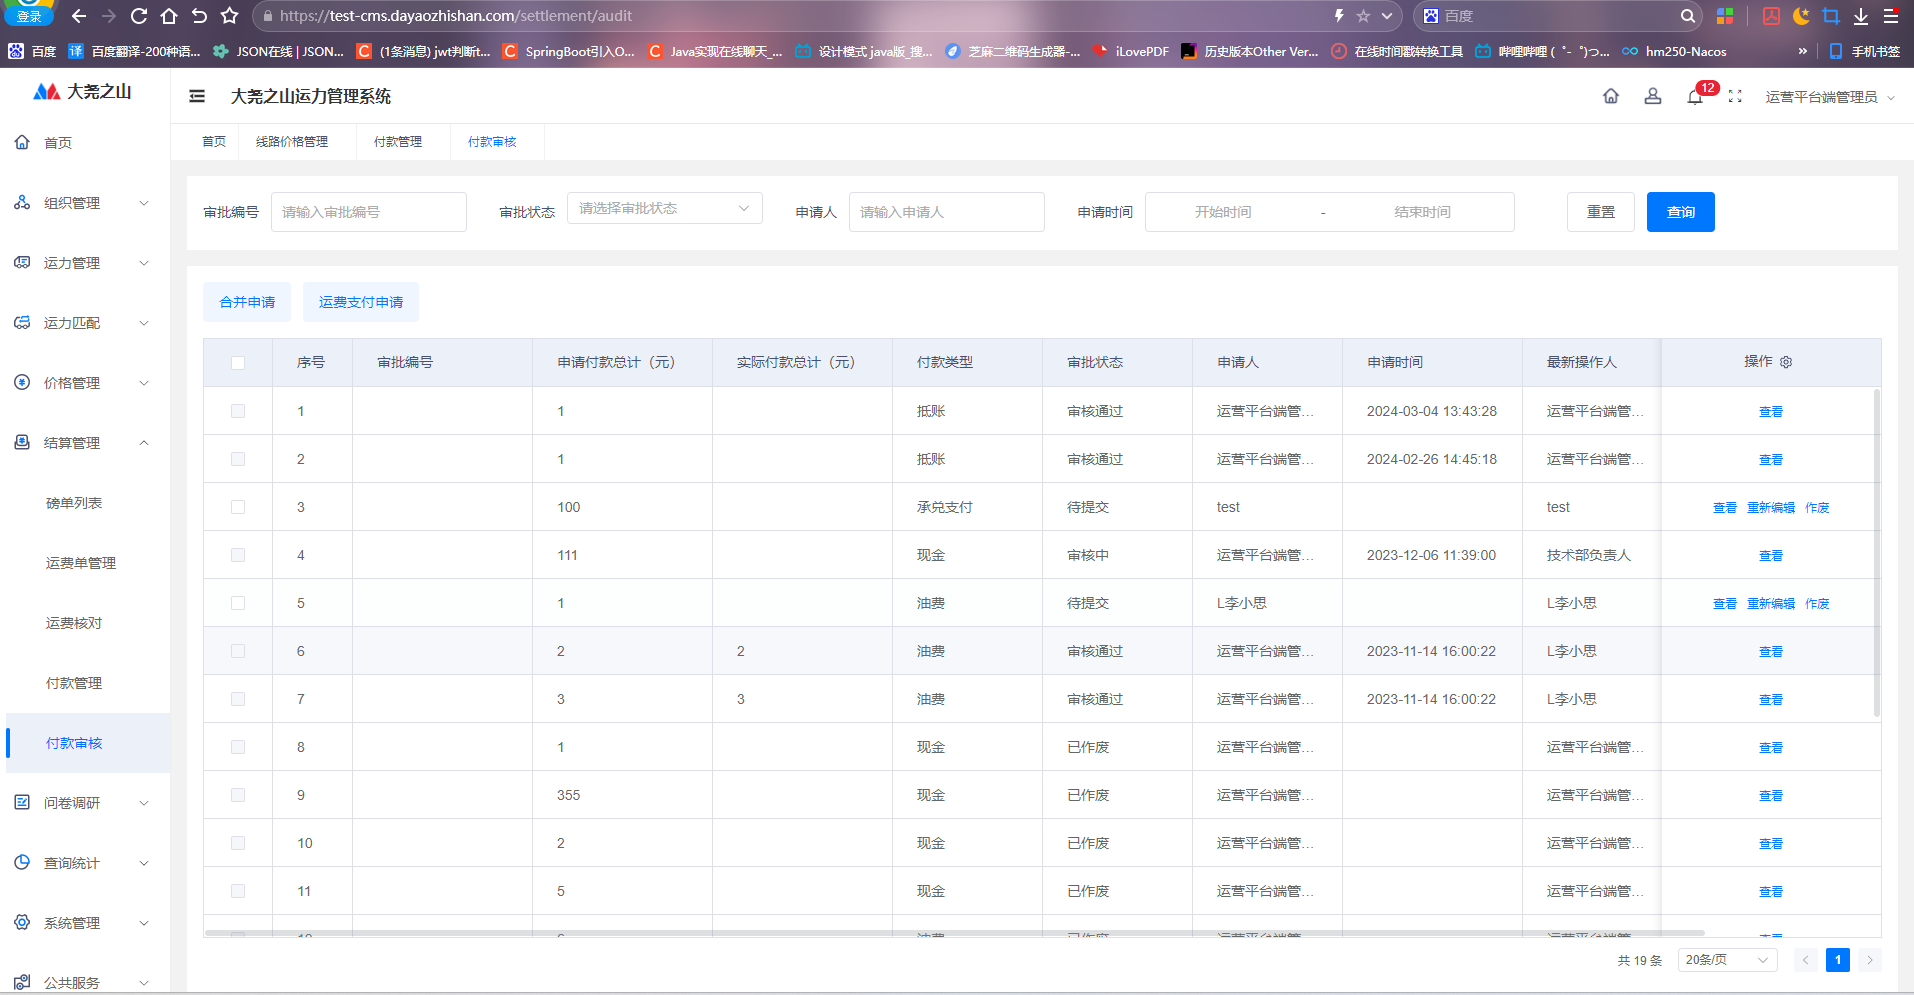This screenshot has width=1914, height=995.
Task: Click browser back arrow
Action: click(x=79, y=16)
